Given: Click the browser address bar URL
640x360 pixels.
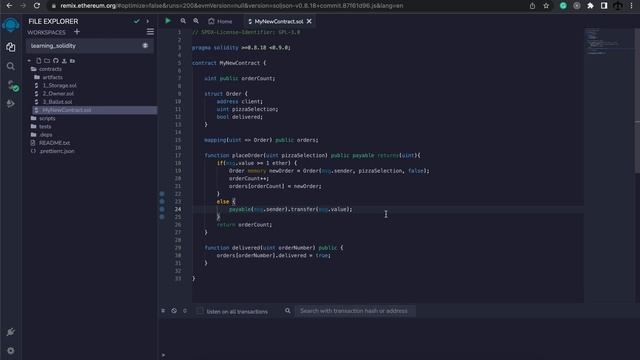Looking at the screenshot, I should pos(232,6).
